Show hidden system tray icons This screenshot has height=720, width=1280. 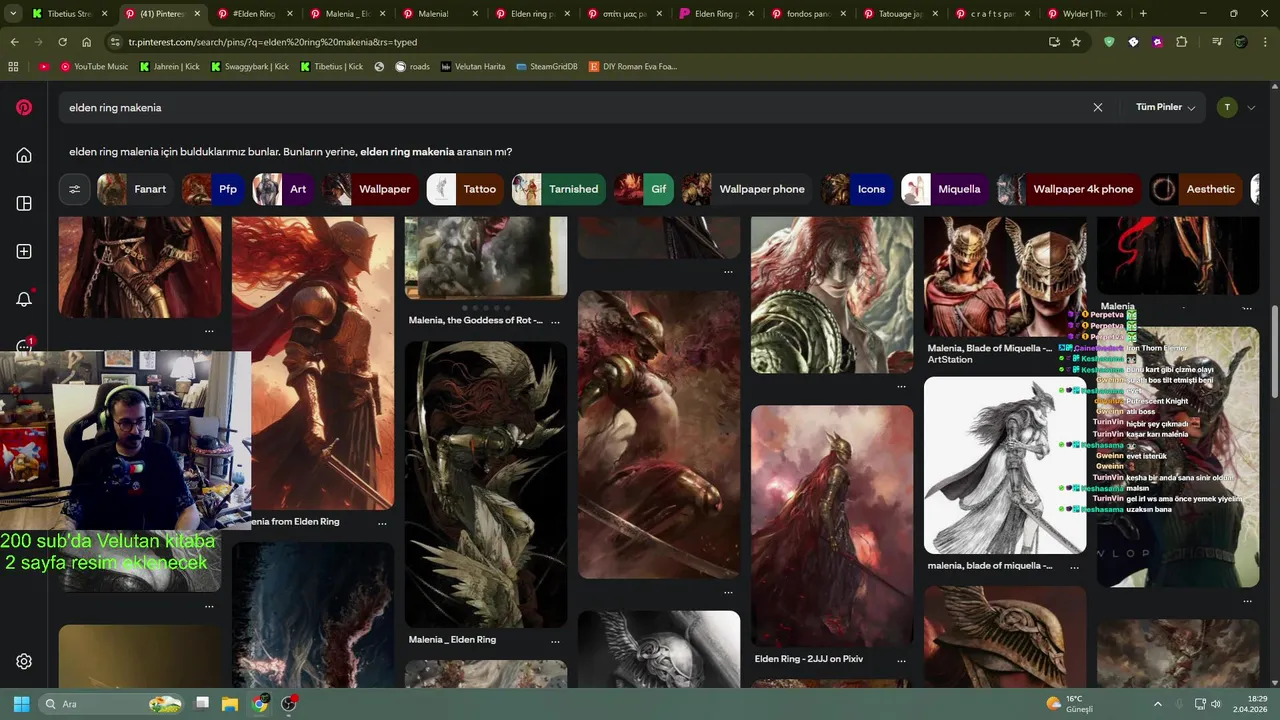click(1158, 704)
